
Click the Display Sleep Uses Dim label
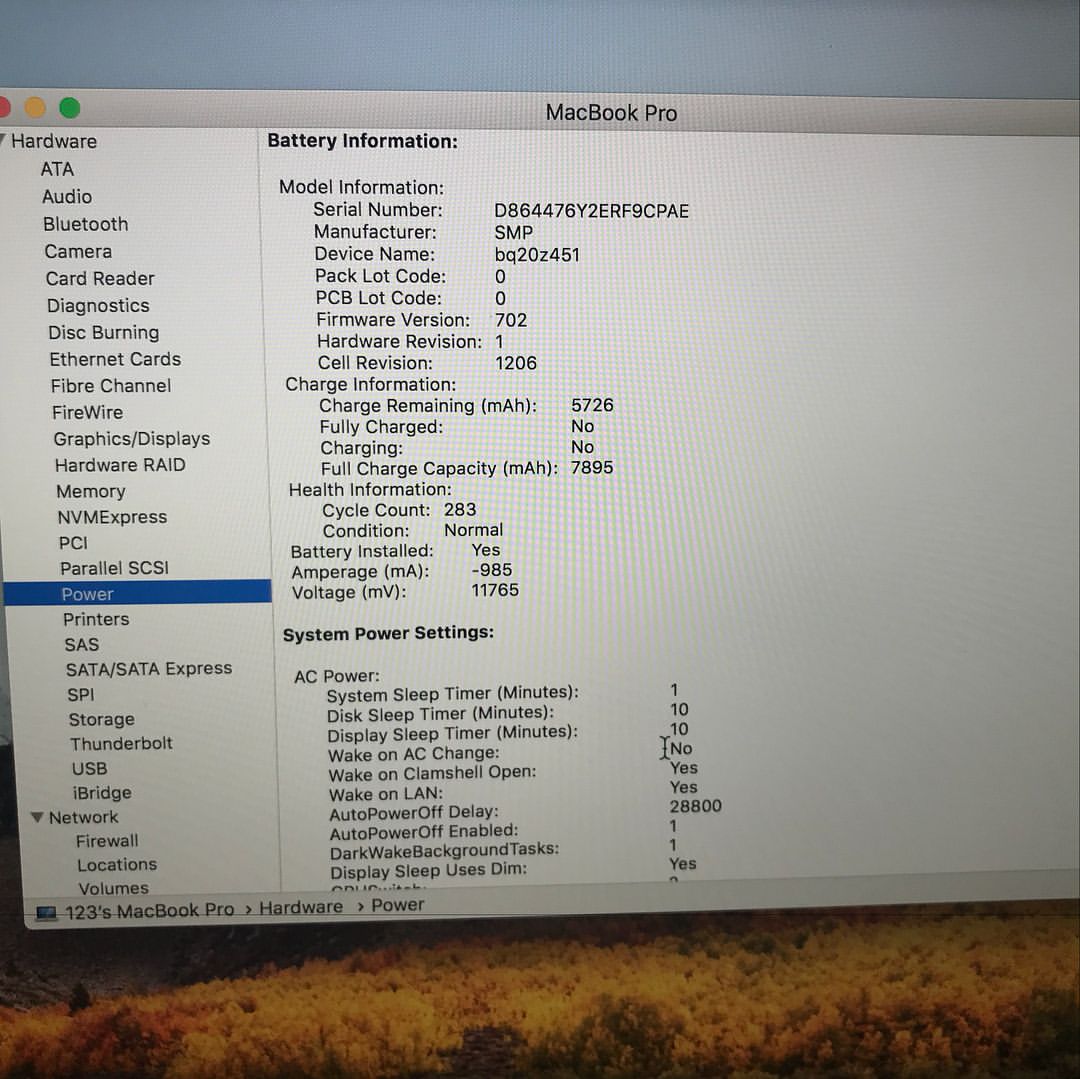[x=428, y=870]
